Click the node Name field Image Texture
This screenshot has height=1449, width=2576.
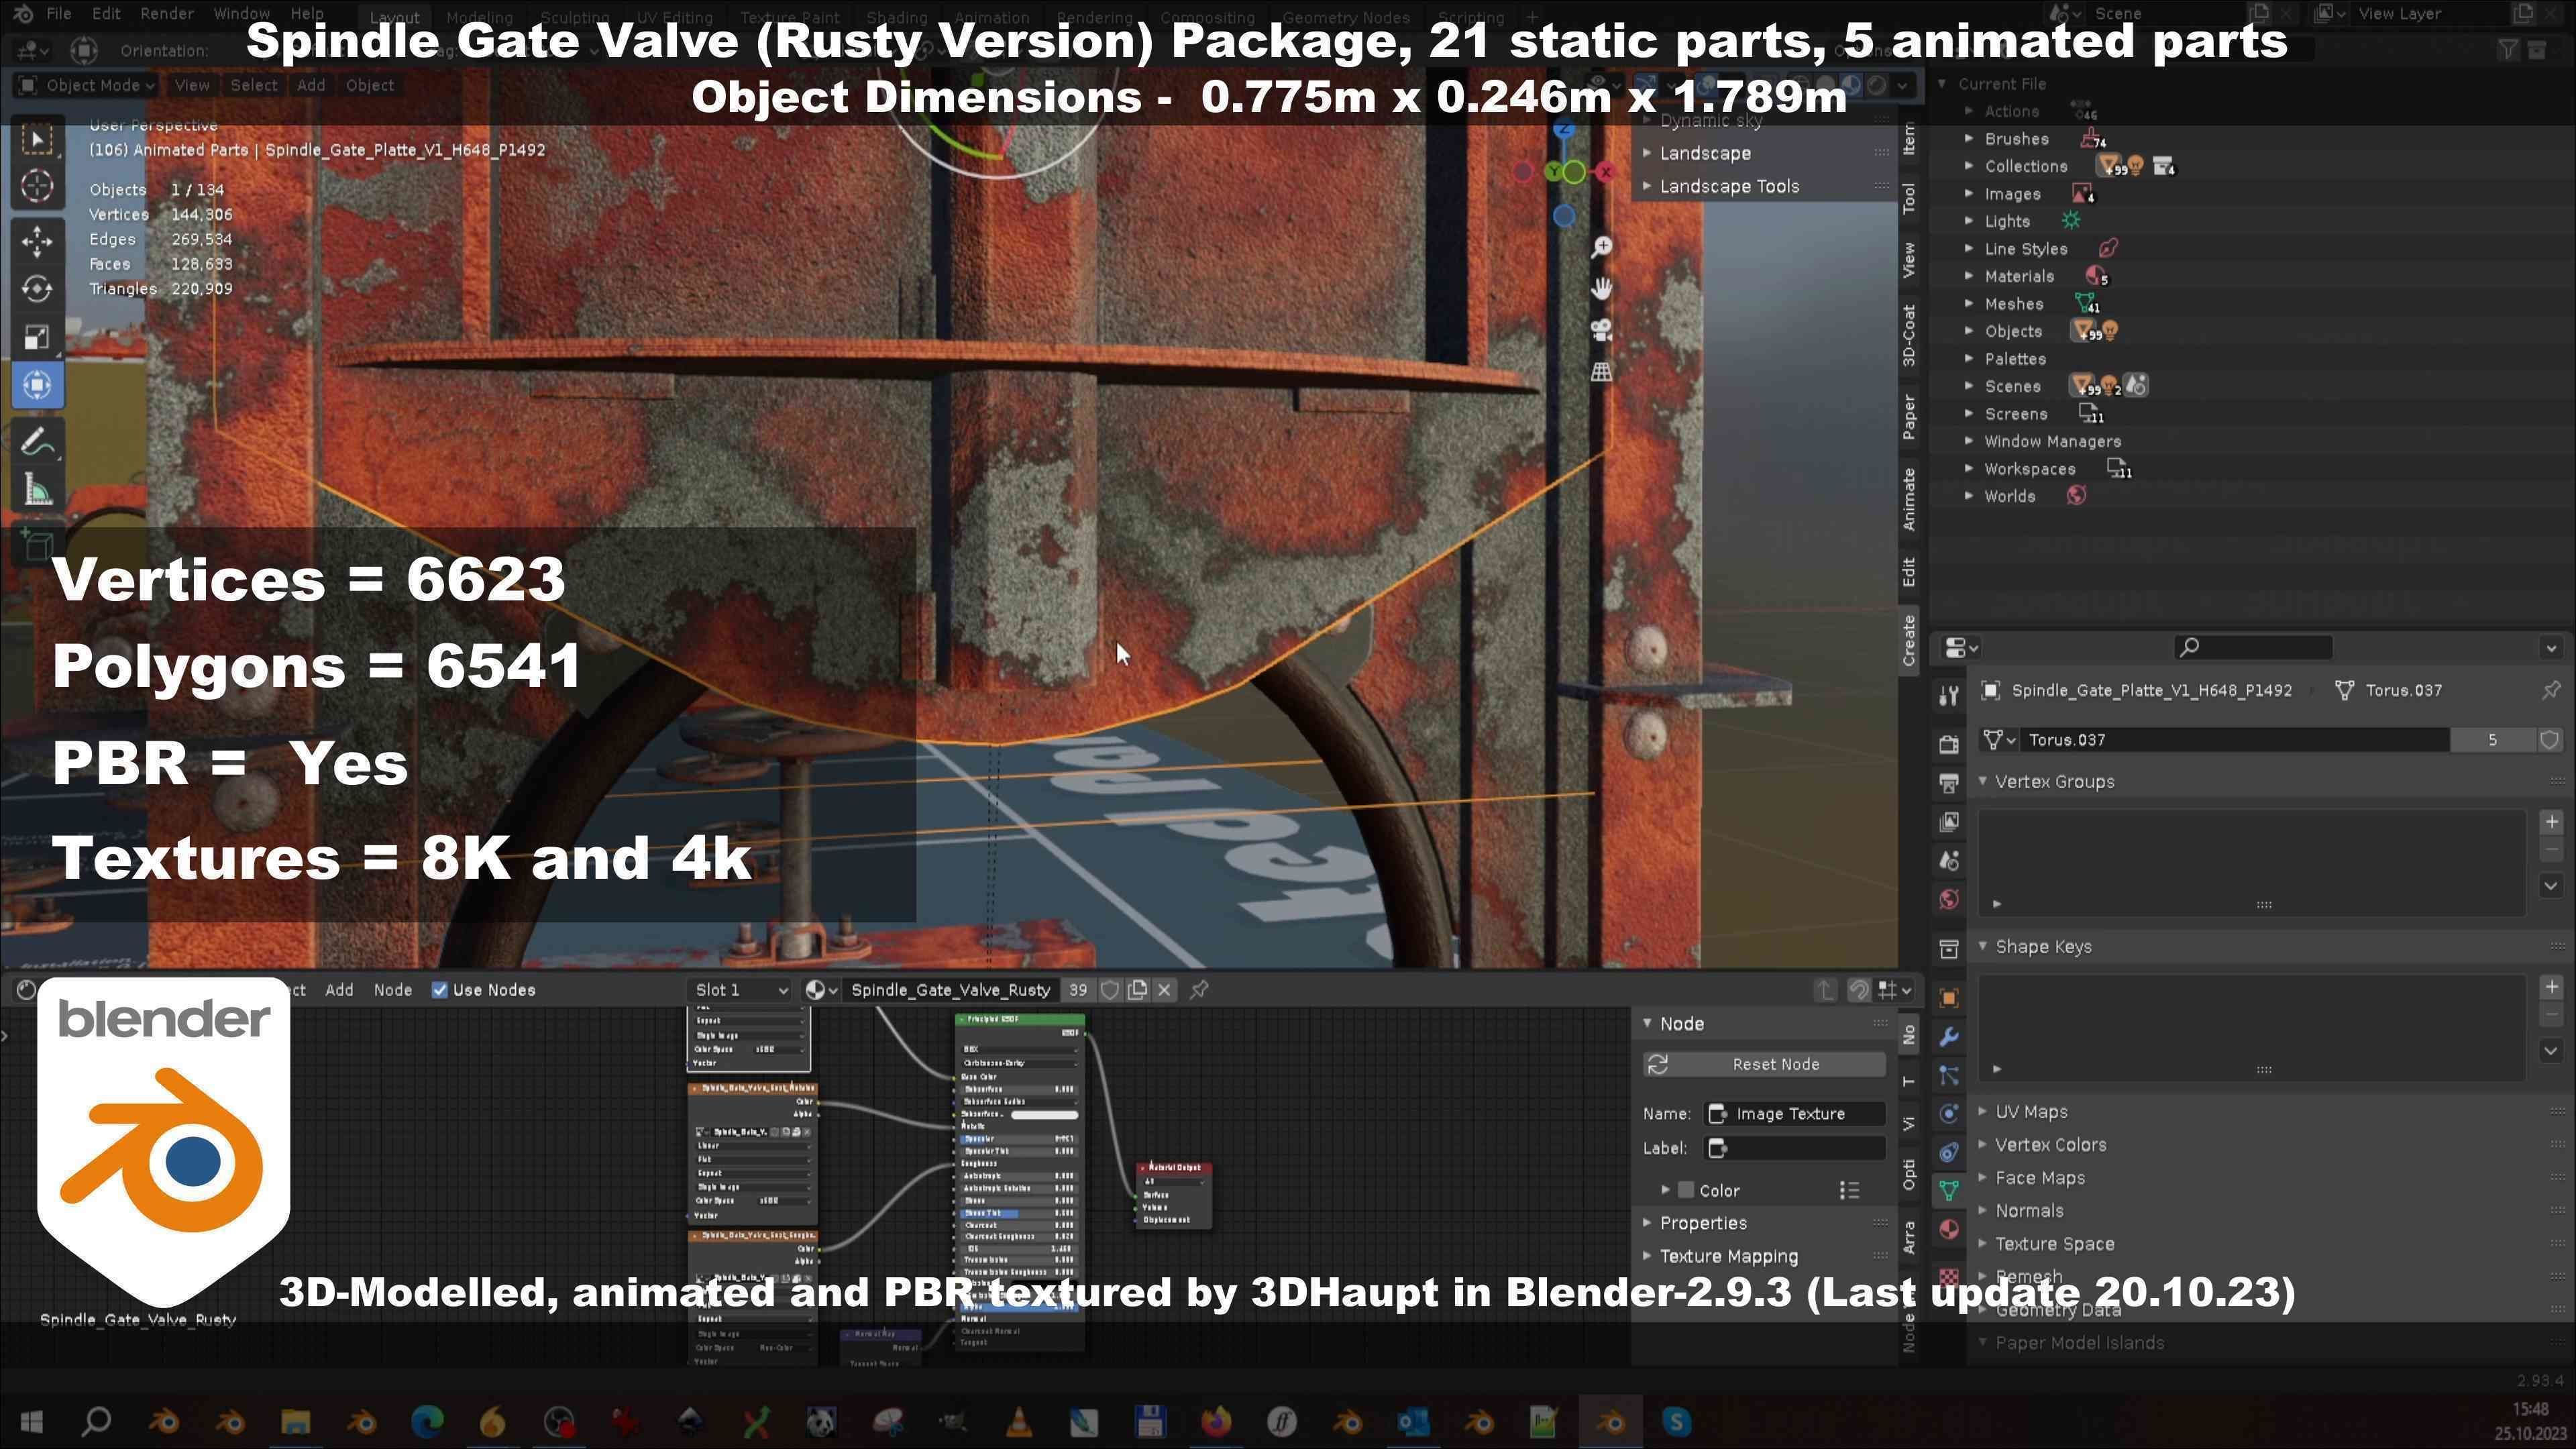[x=1795, y=1114]
